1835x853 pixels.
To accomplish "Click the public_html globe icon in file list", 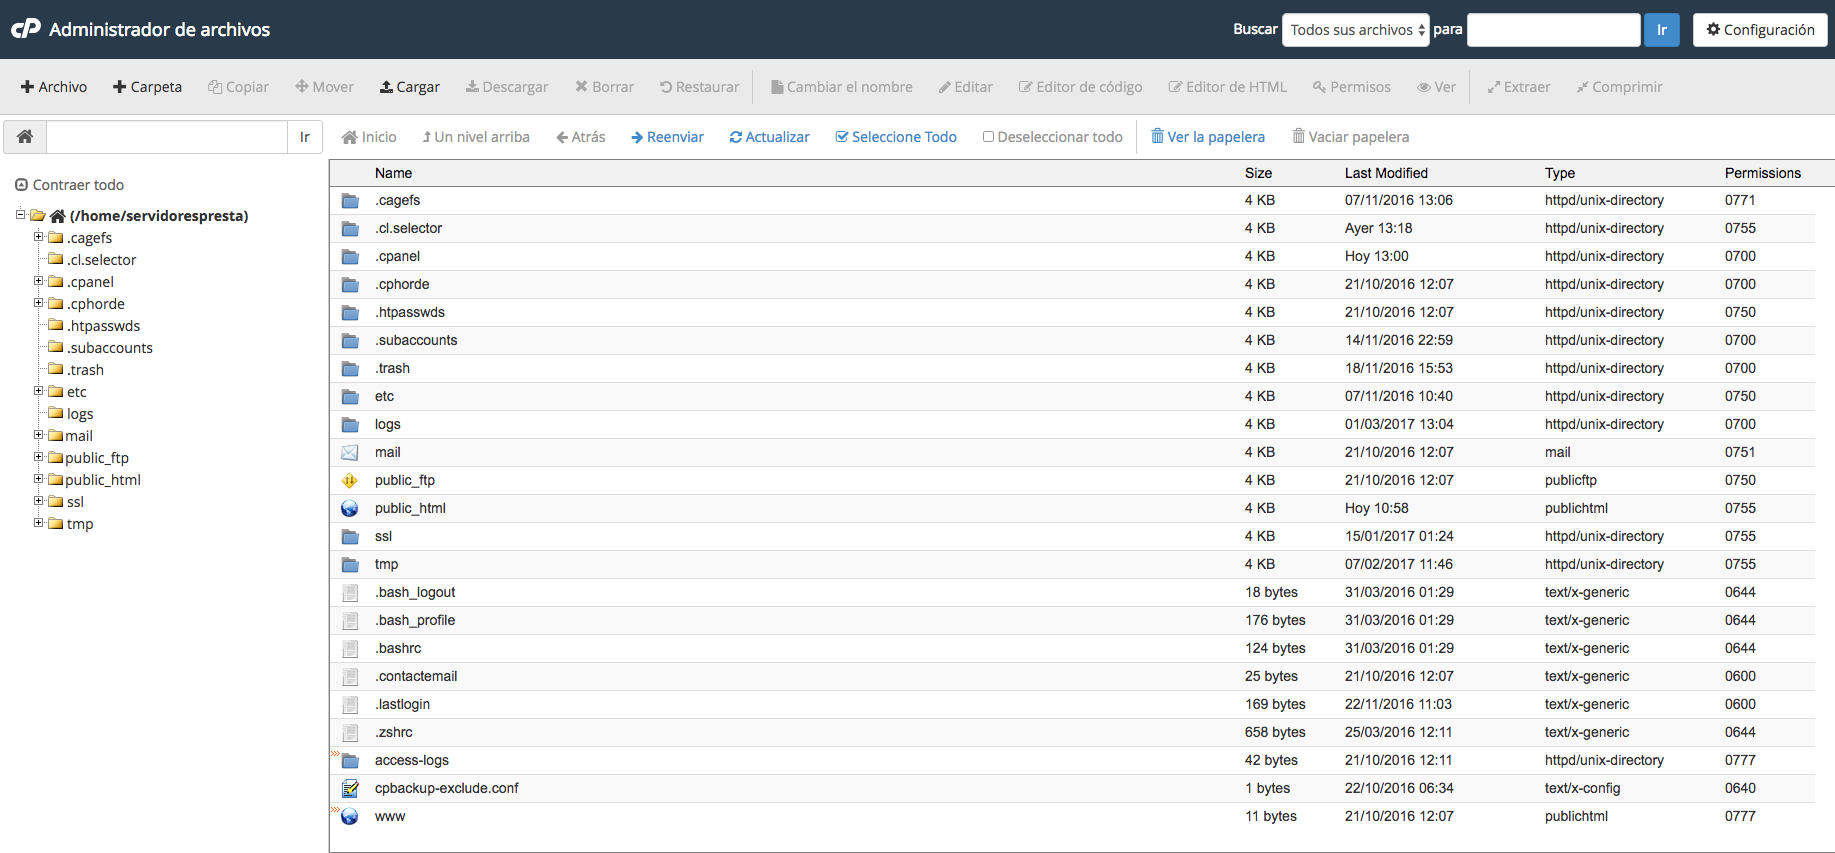I will click(x=350, y=508).
